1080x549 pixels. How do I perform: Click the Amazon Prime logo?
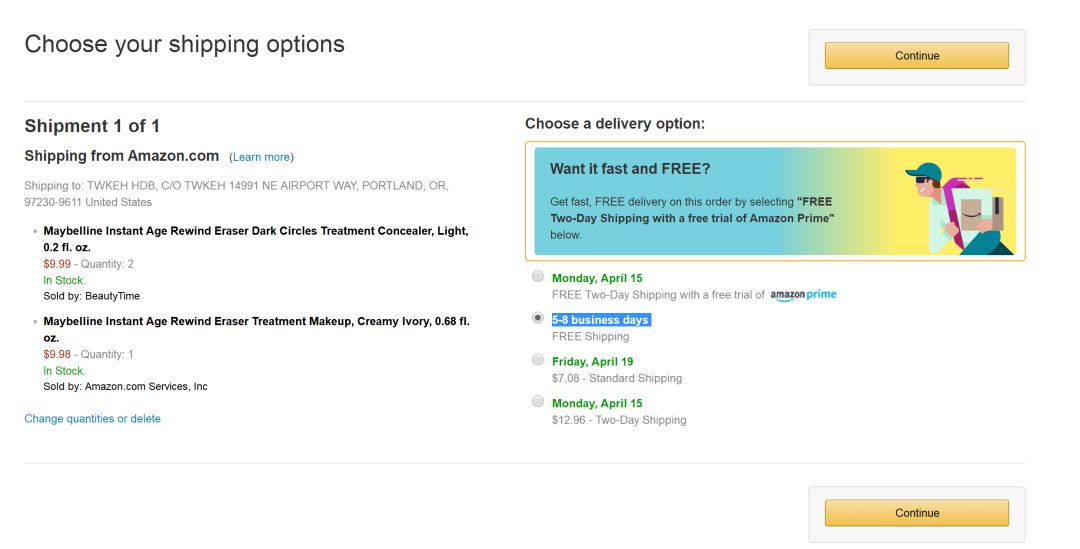click(804, 295)
